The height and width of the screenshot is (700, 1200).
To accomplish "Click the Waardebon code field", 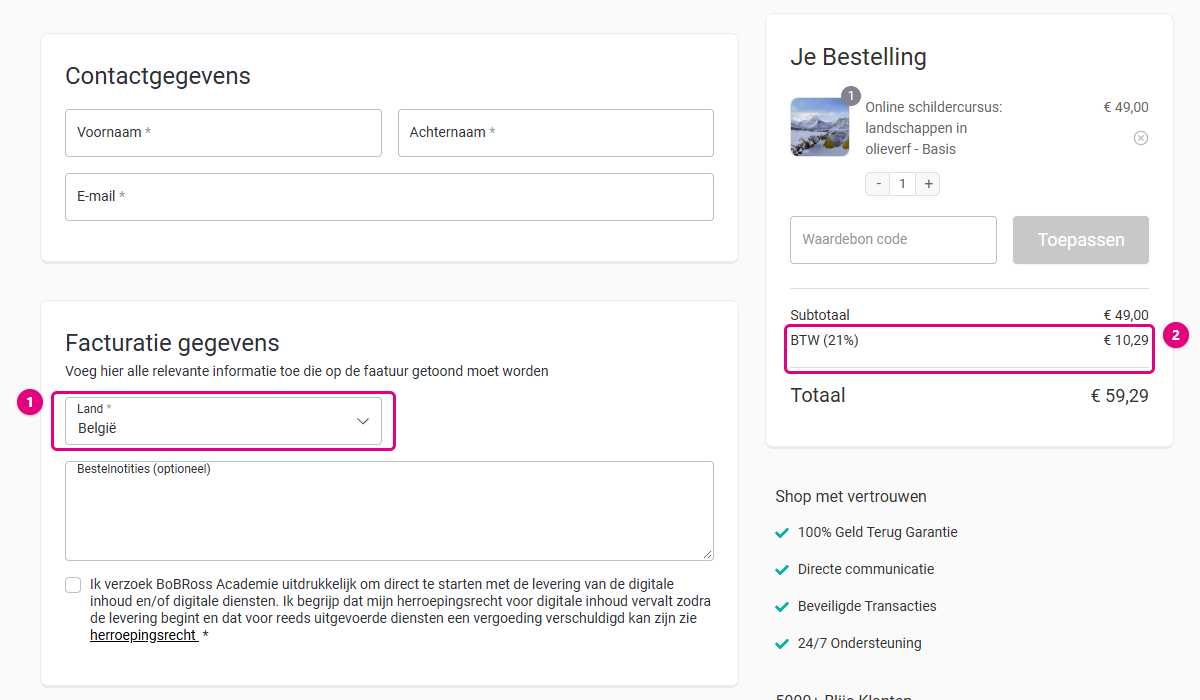I will (x=893, y=240).
